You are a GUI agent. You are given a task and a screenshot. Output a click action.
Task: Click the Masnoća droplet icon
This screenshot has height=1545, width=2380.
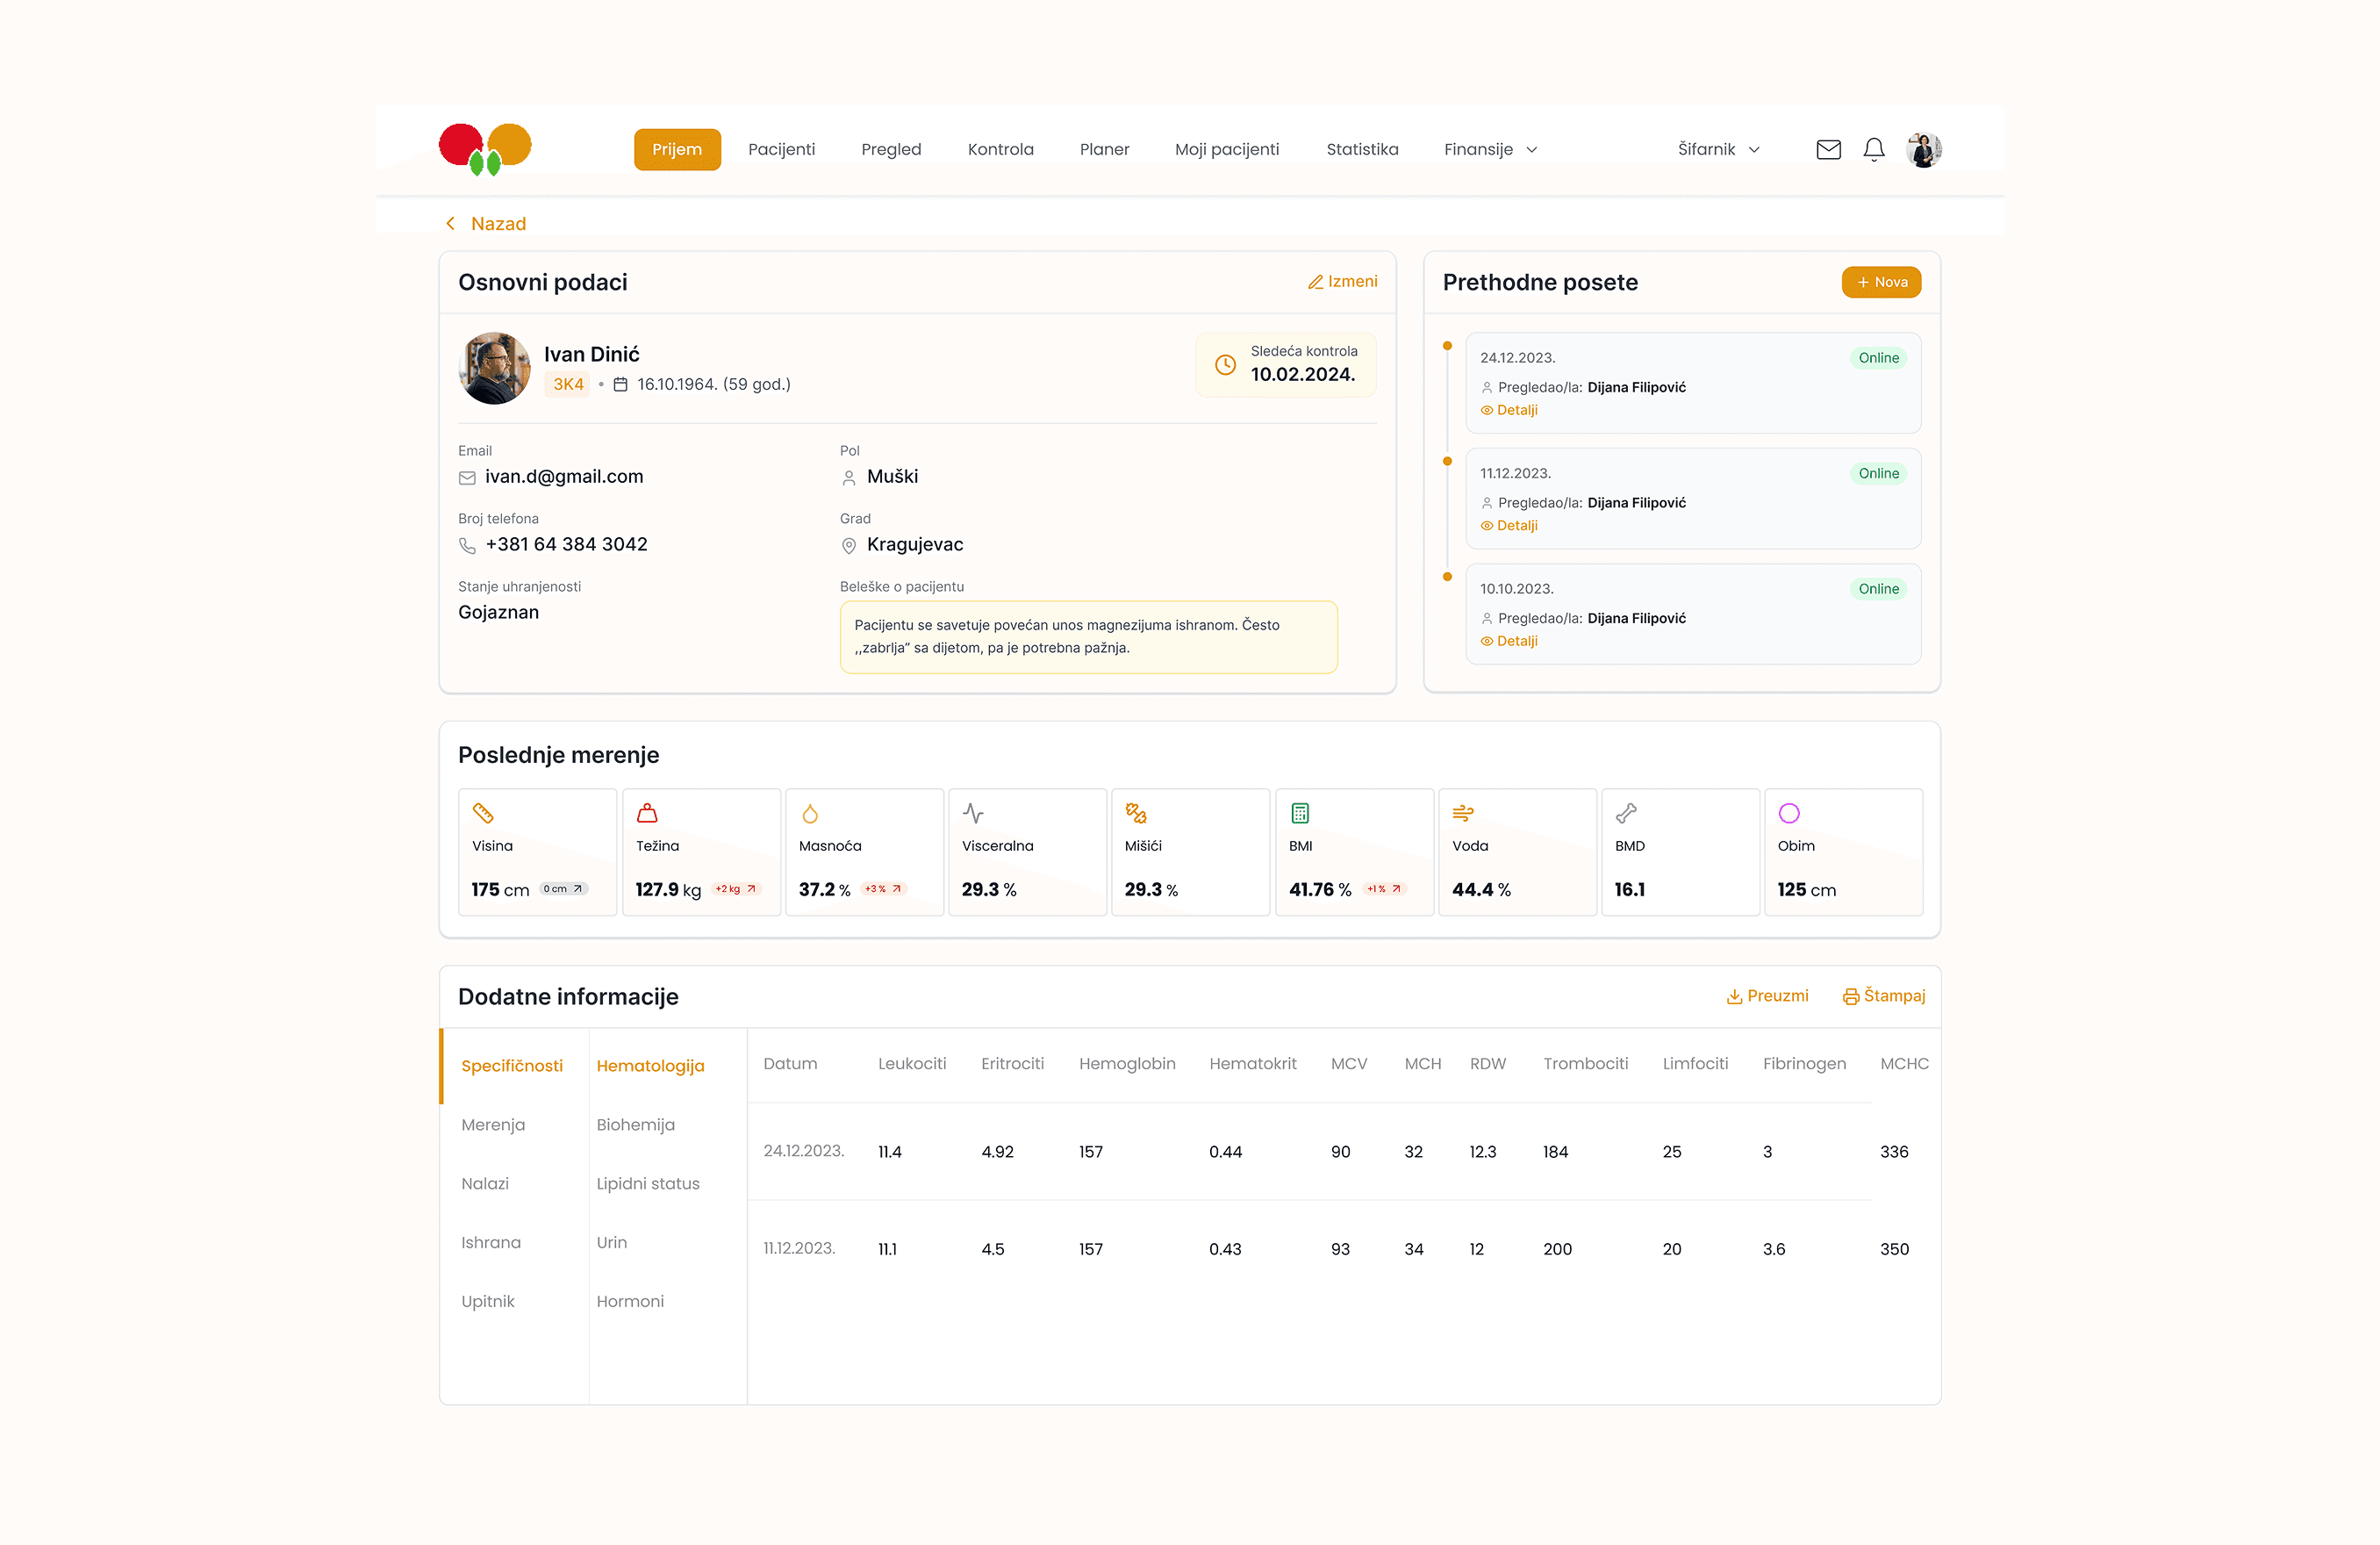tap(810, 813)
